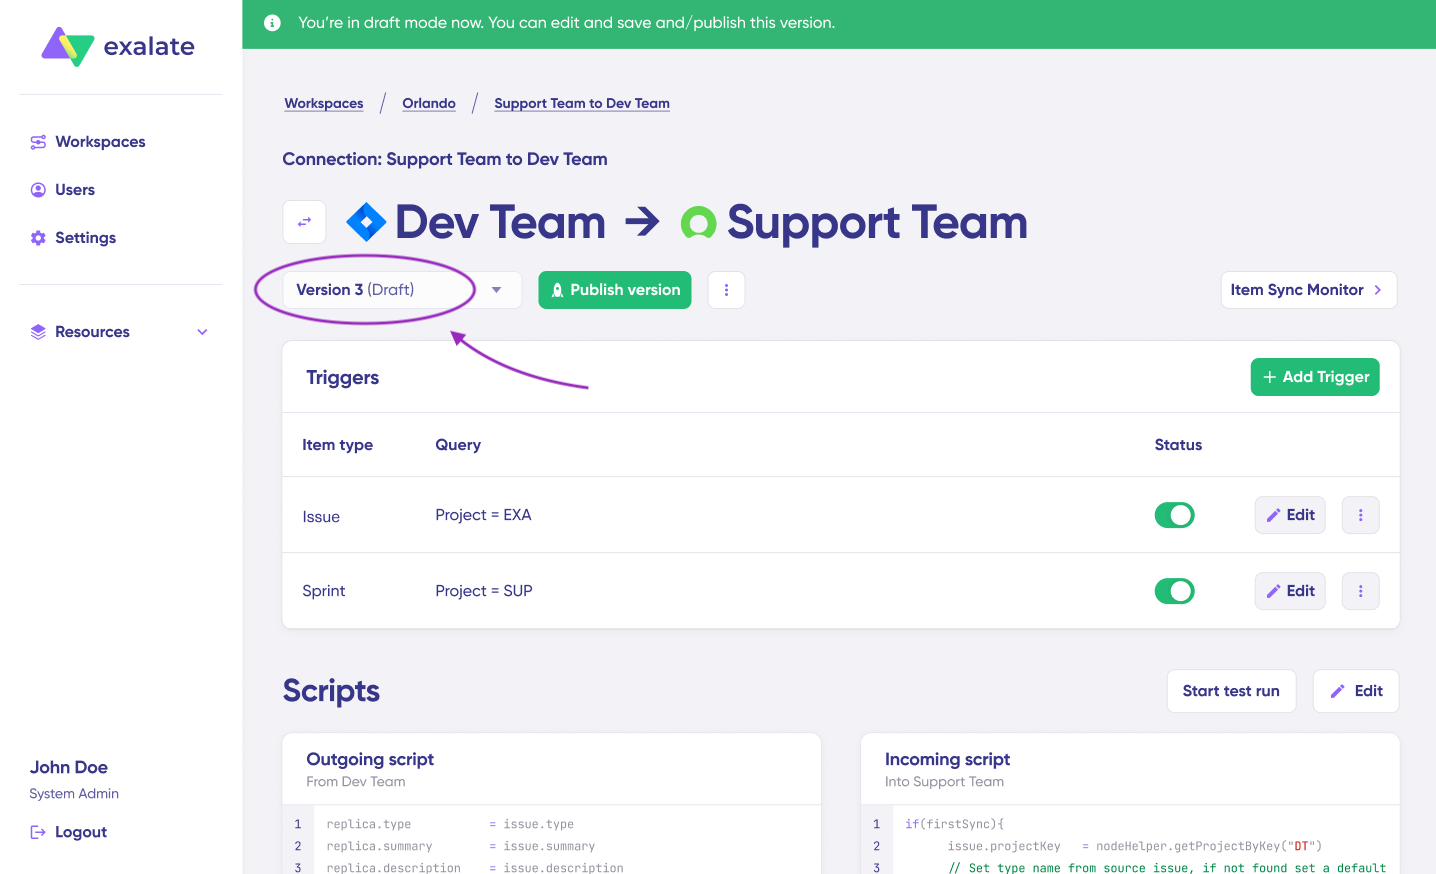Viewport: 1436px width, 874px height.
Task: Click 'replica.type' line in outgoing script
Action: pos(450,824)
